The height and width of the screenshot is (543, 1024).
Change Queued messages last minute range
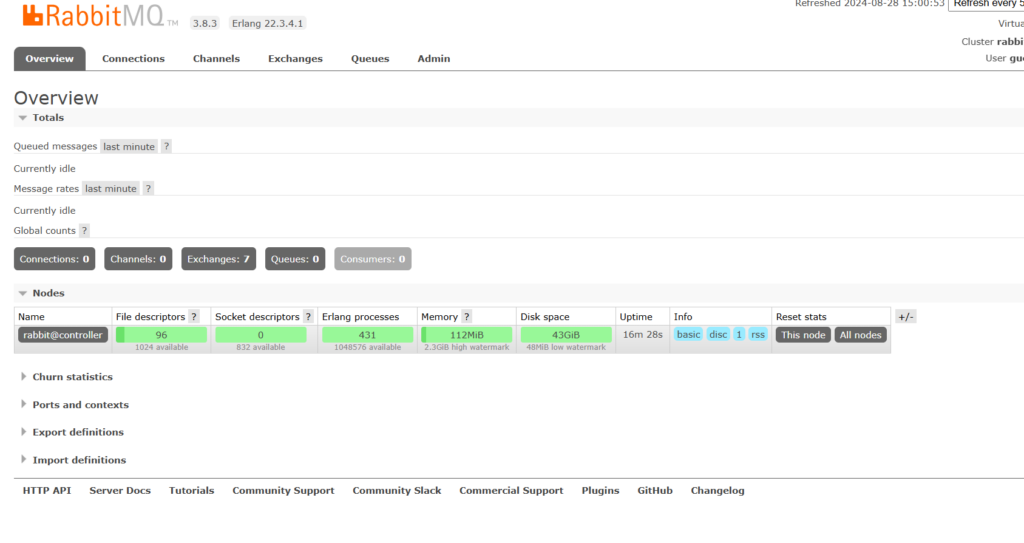(129, 146)
